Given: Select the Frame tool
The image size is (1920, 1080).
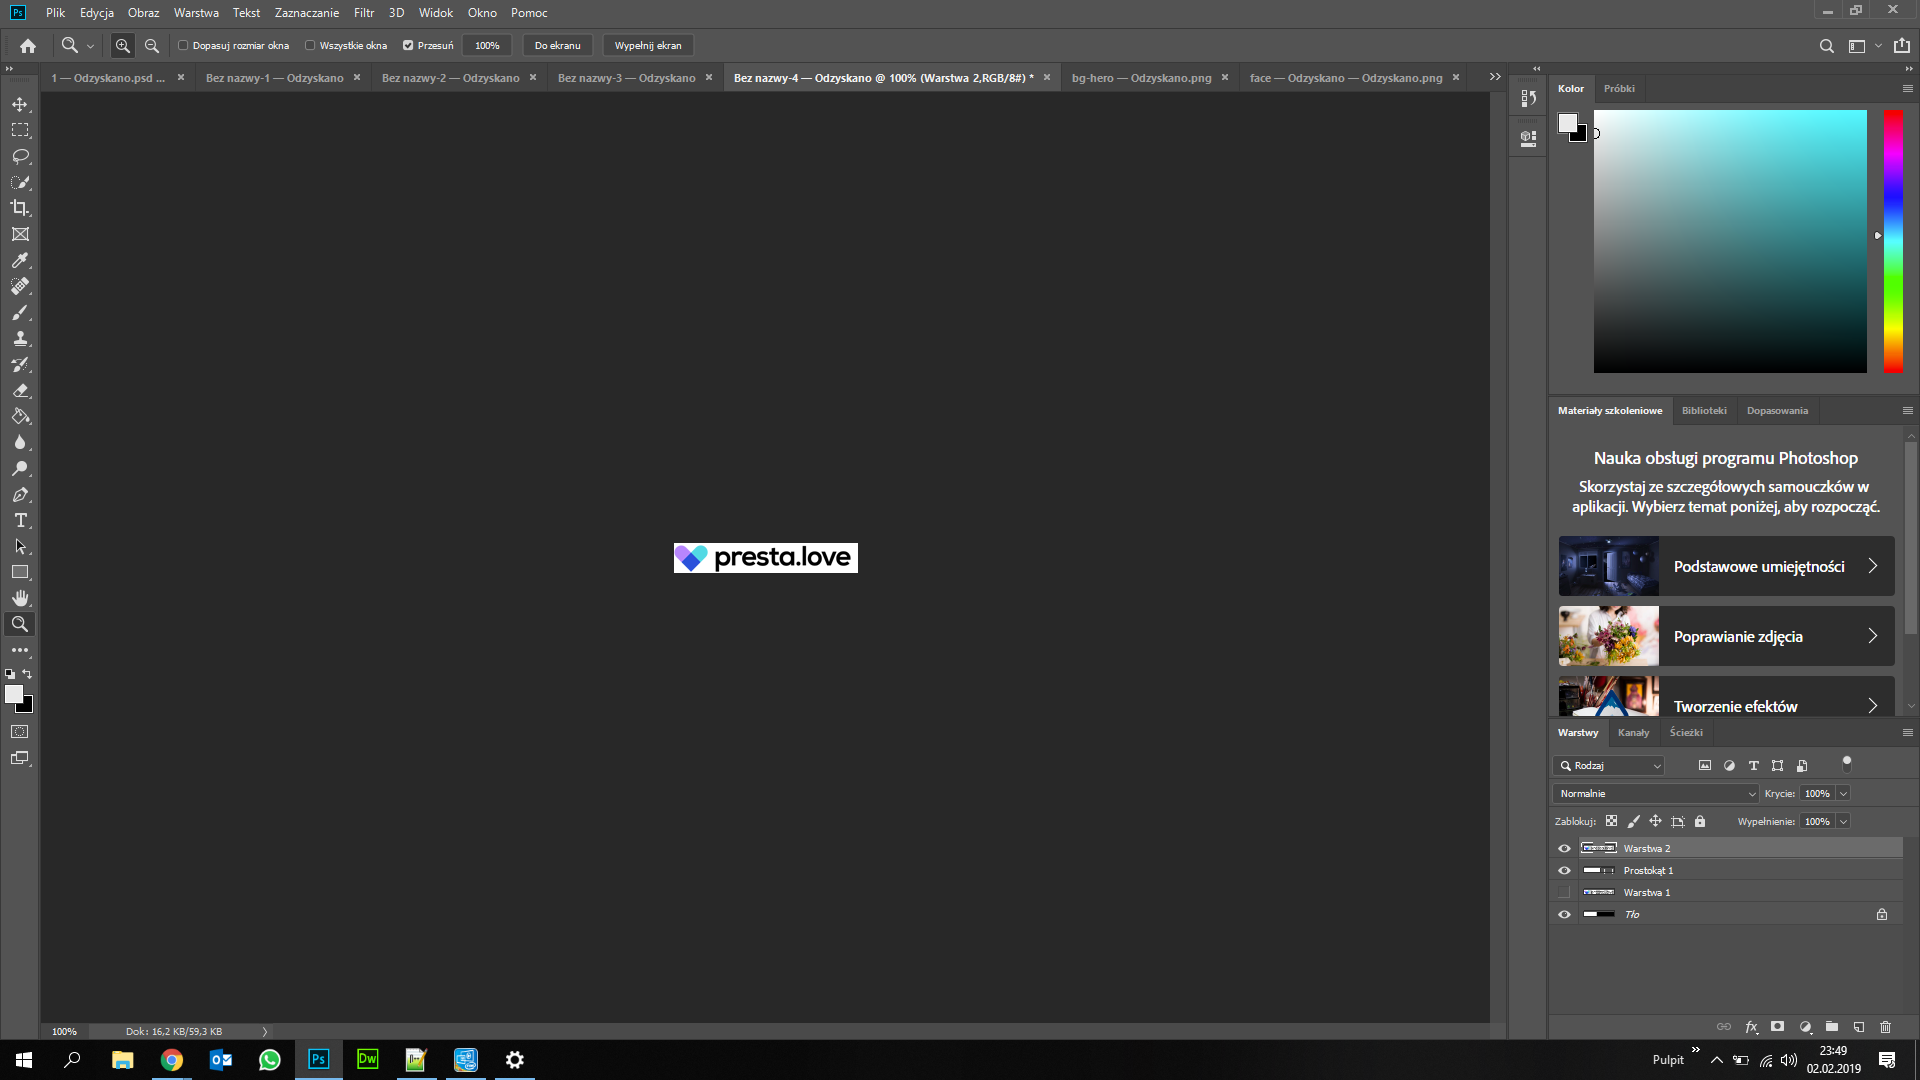Looking at the screenshot, I should point(20,234).
